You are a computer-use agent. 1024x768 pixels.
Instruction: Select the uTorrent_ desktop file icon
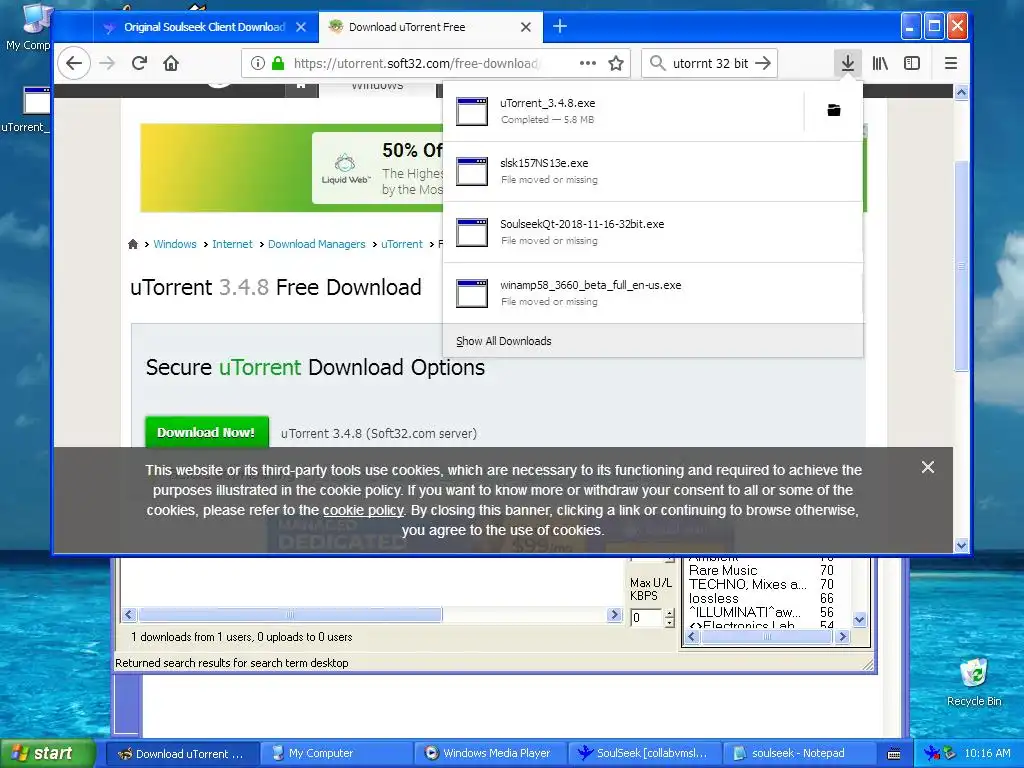26,109
